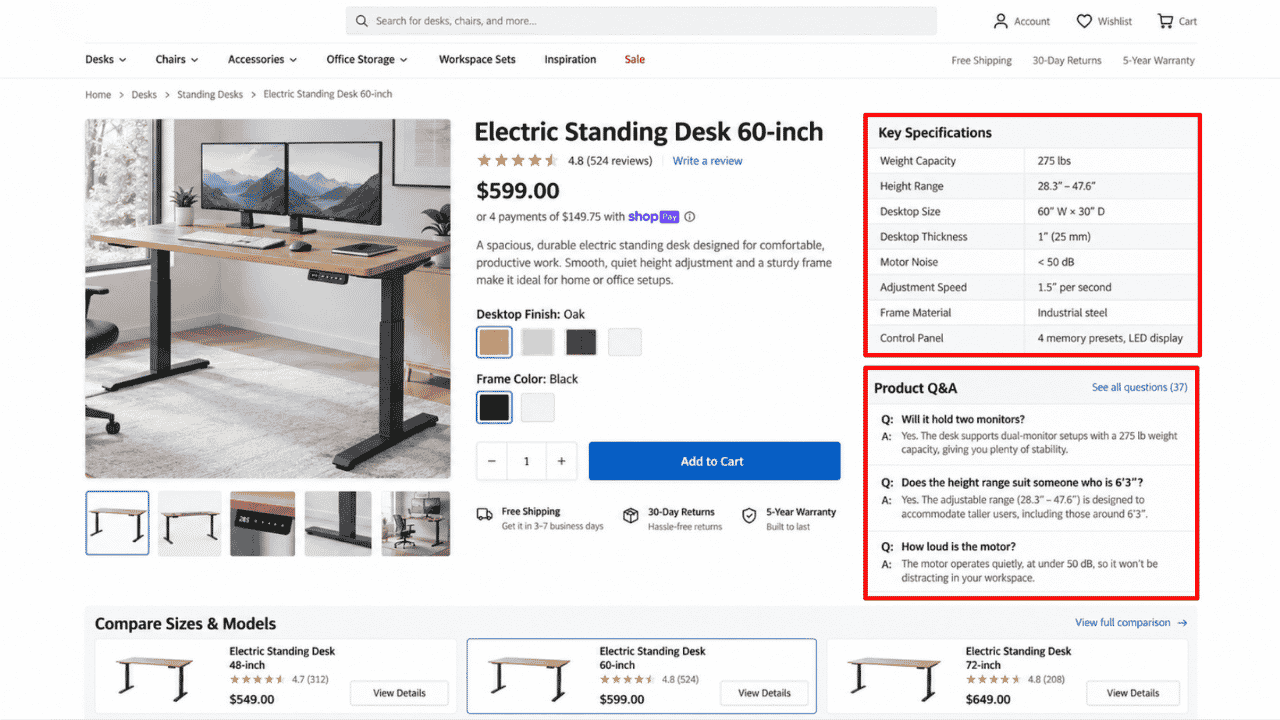This screenshot has width=1280, height=720.
Task: View Details for 72-inch desk
Action: pos(1132,693)
